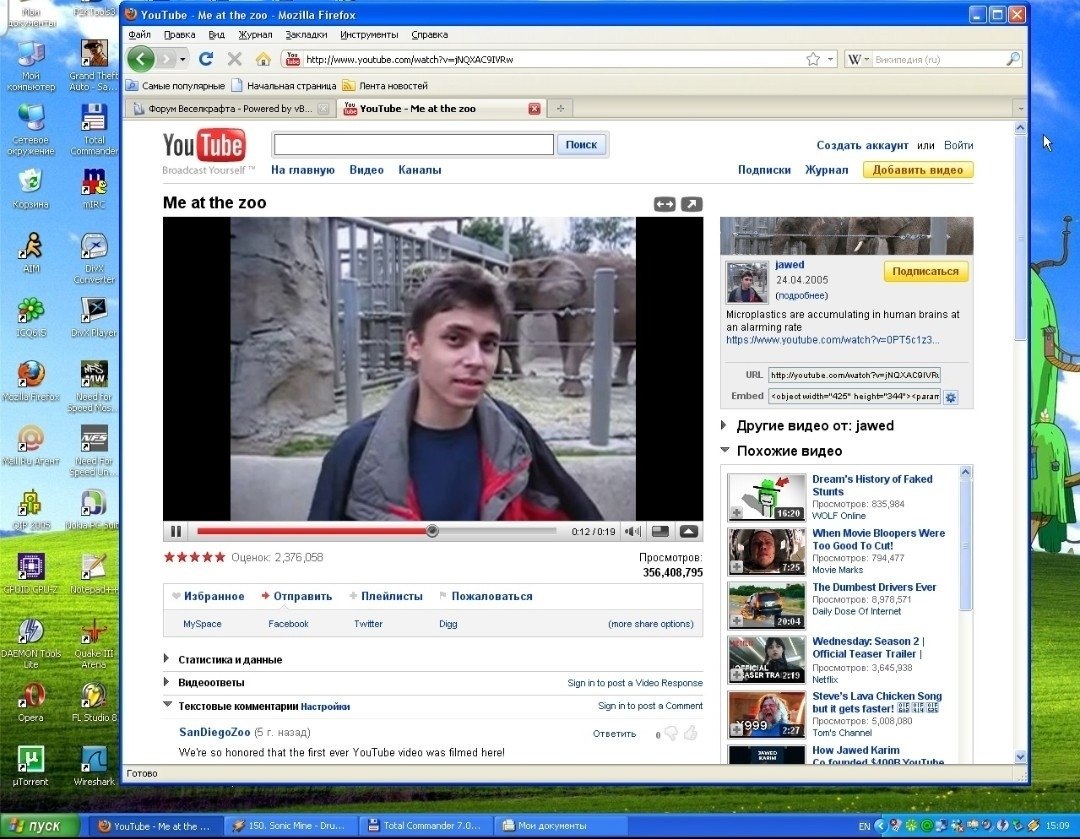Open search engine selector dropdown
Viewport: 1080px width, 839px height.
866,59
